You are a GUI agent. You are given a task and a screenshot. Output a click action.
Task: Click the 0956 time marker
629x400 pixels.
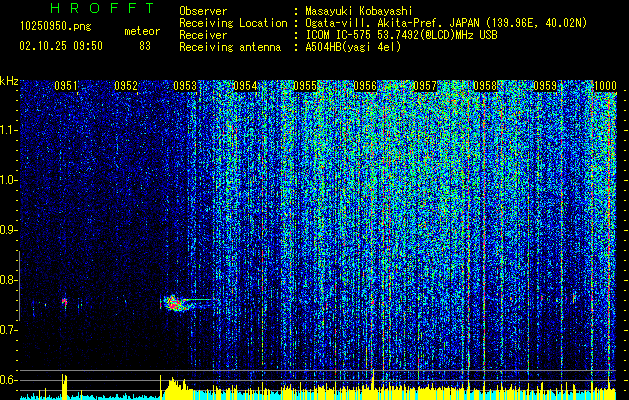[365, 86]
